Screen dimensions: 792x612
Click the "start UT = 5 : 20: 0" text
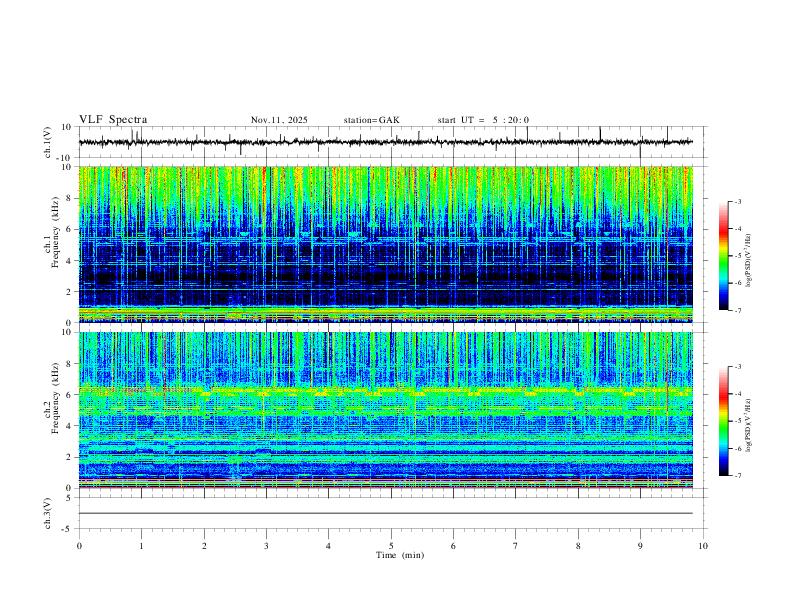(x=483, y=120)
